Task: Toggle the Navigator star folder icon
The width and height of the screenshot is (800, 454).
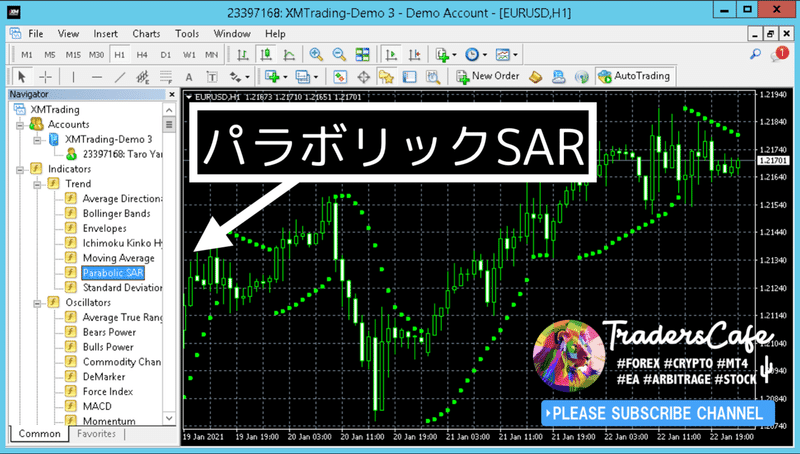Action: [x=386, y=77]
